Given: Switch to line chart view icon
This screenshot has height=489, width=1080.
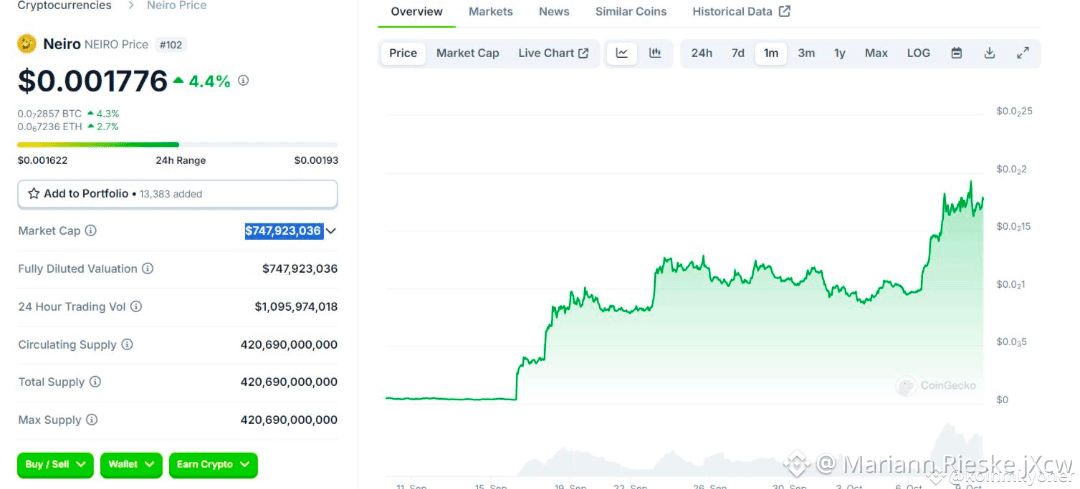Looking at the screenshot, I should pyautogui.click(x=622, y=53).
